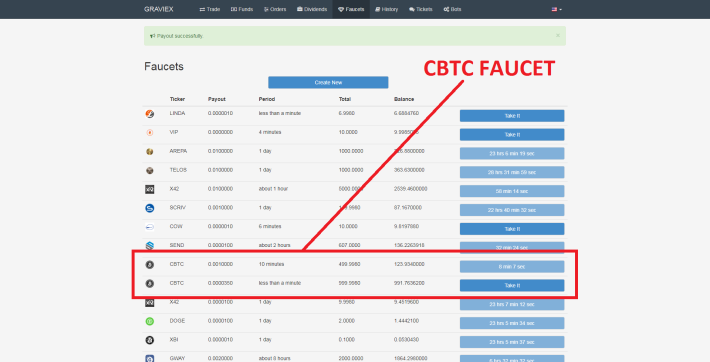Open the History menu
The height and width of the screenshot is (362, 710).
[x=386, y=9]
